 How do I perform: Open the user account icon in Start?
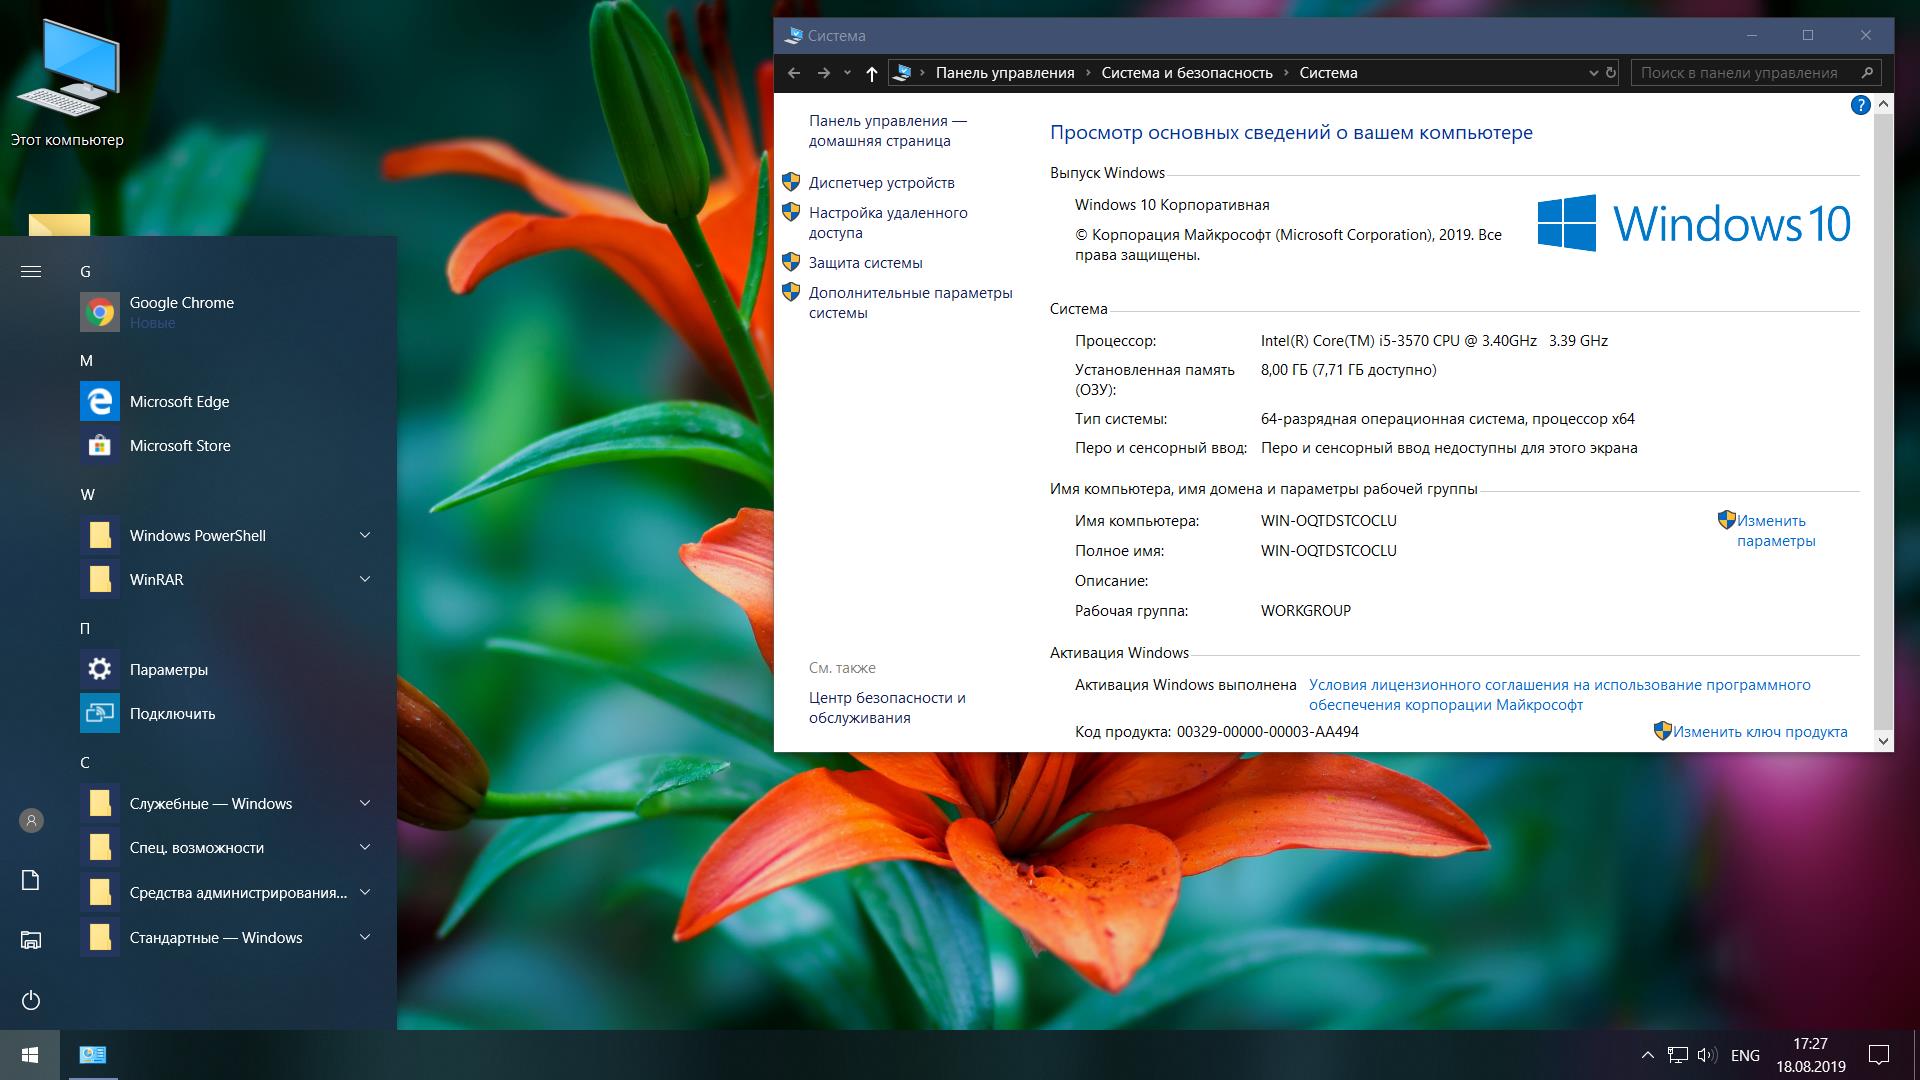pos(31,820)
